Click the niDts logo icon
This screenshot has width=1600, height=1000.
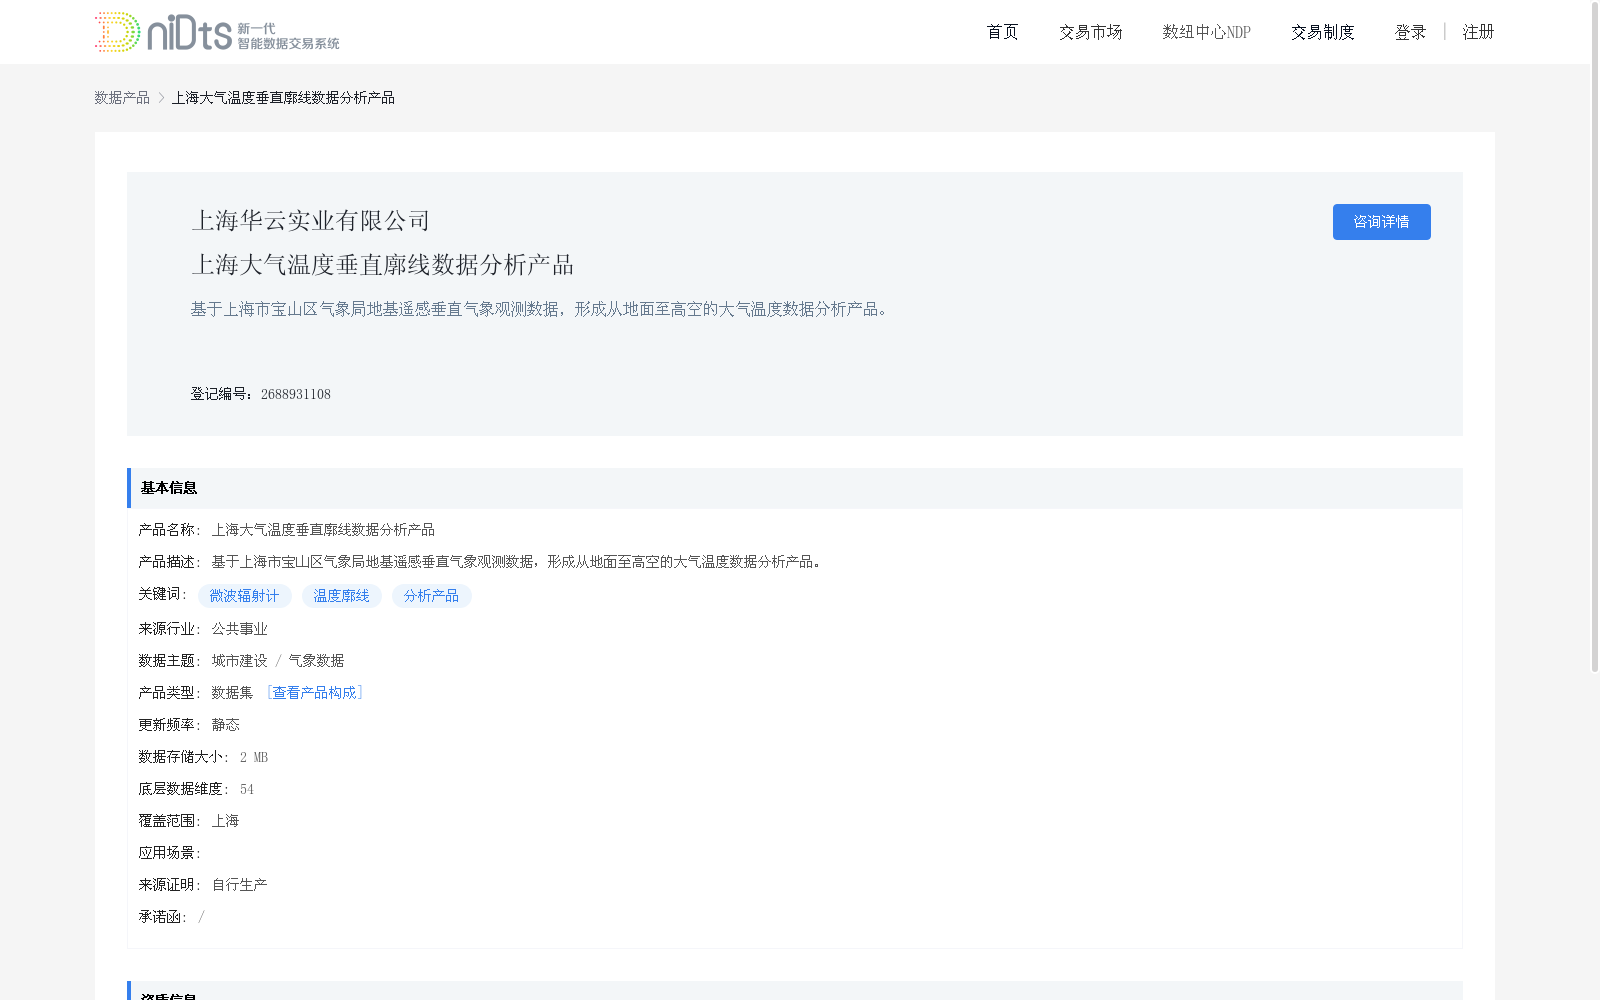click(217, 32)
